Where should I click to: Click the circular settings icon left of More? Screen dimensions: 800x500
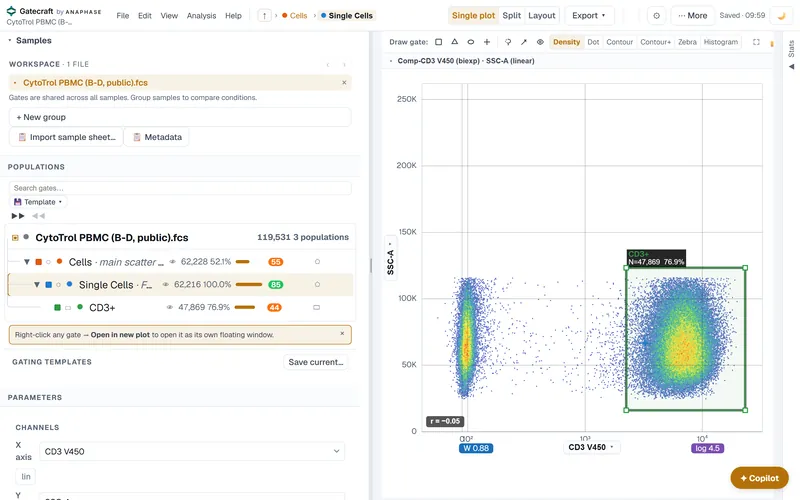[x=657, y=16]
